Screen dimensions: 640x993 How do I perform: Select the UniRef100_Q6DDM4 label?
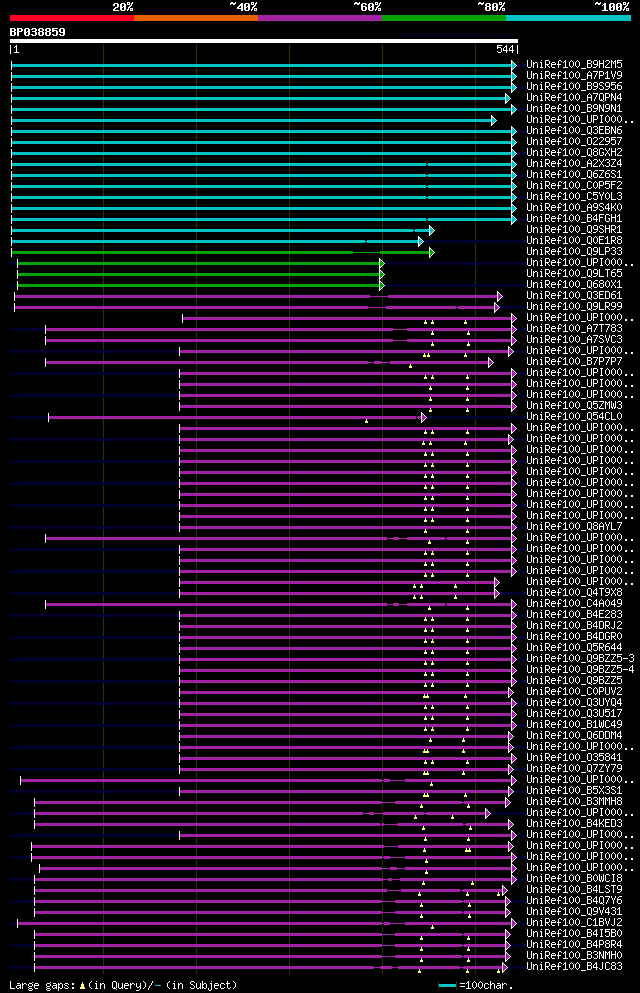[x=574, y=735]
